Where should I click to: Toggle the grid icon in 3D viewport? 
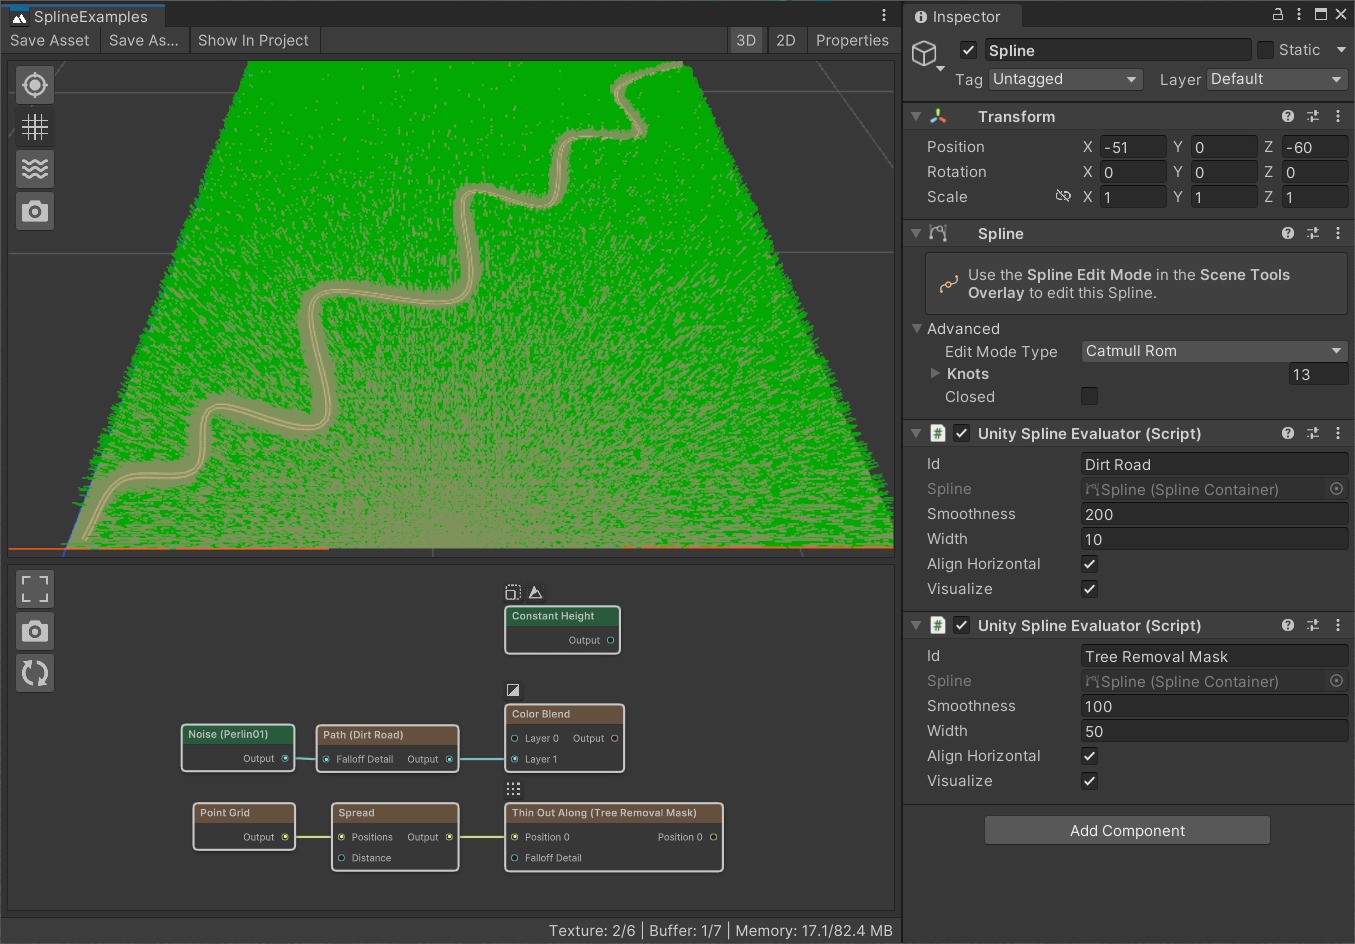(35, 127)
